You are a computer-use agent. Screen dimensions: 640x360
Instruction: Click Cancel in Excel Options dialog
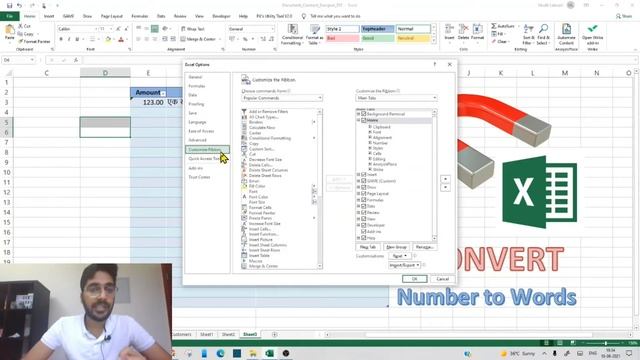[x=442, y=279]
